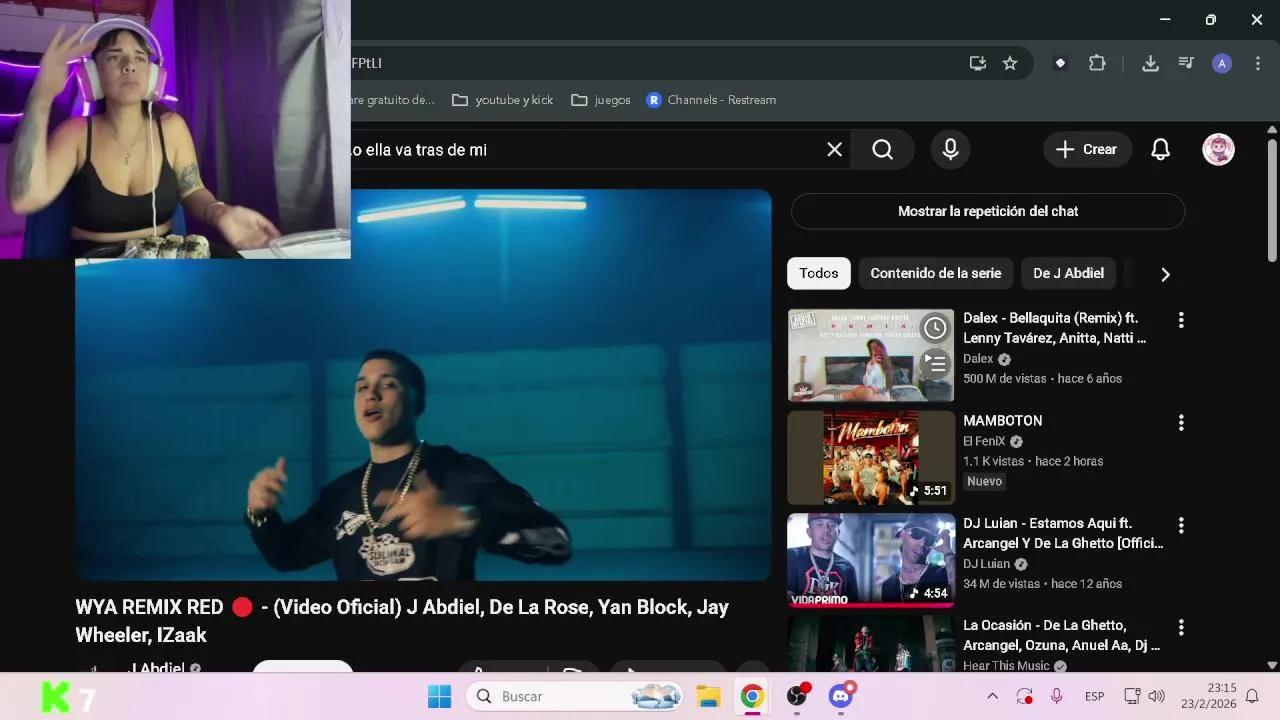Click the taskbar Buscar search box
The height and width of the screenshot is (720, 1280).
[577, 696]
